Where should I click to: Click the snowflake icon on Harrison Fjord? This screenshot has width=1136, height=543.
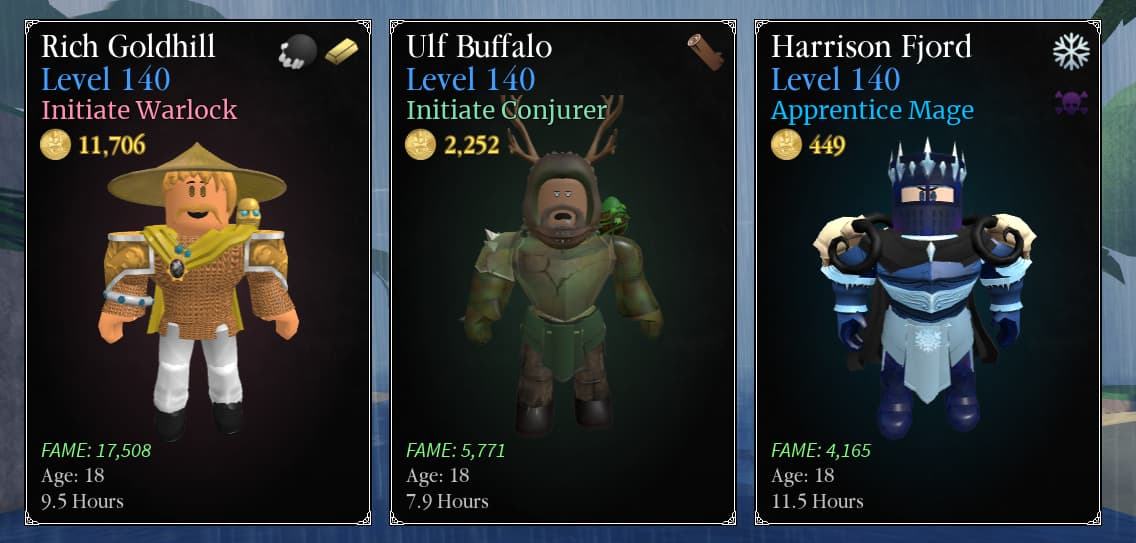(1071, 51)
